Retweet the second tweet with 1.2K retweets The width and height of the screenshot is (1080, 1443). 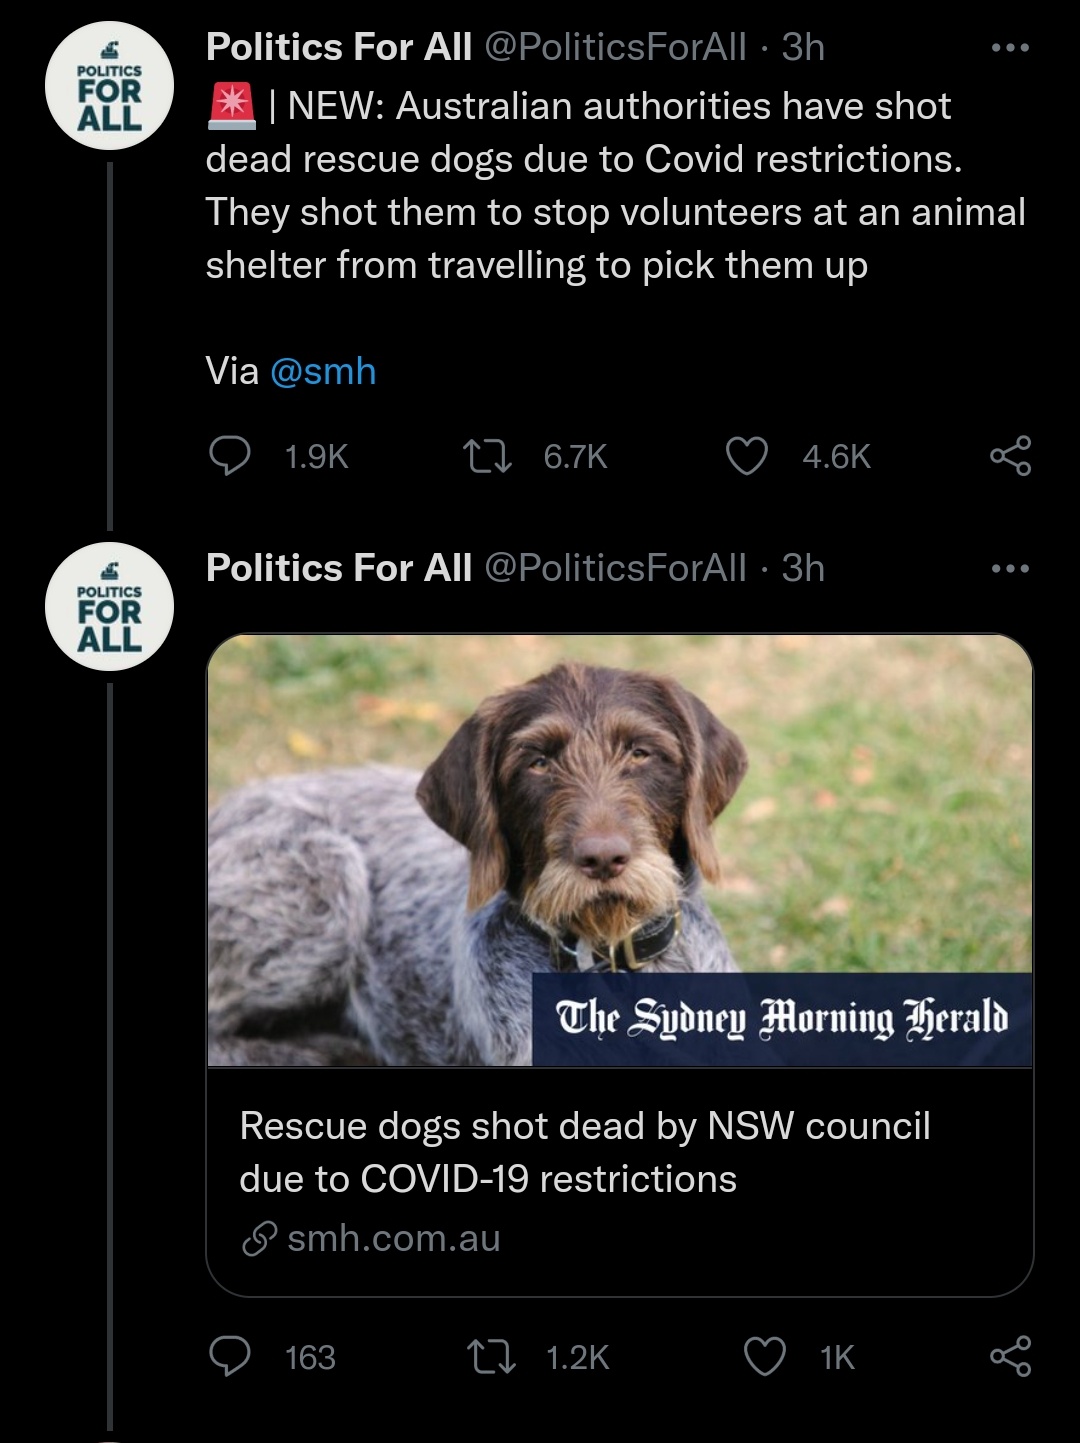pyautogui.click(x=491, y=1357)
